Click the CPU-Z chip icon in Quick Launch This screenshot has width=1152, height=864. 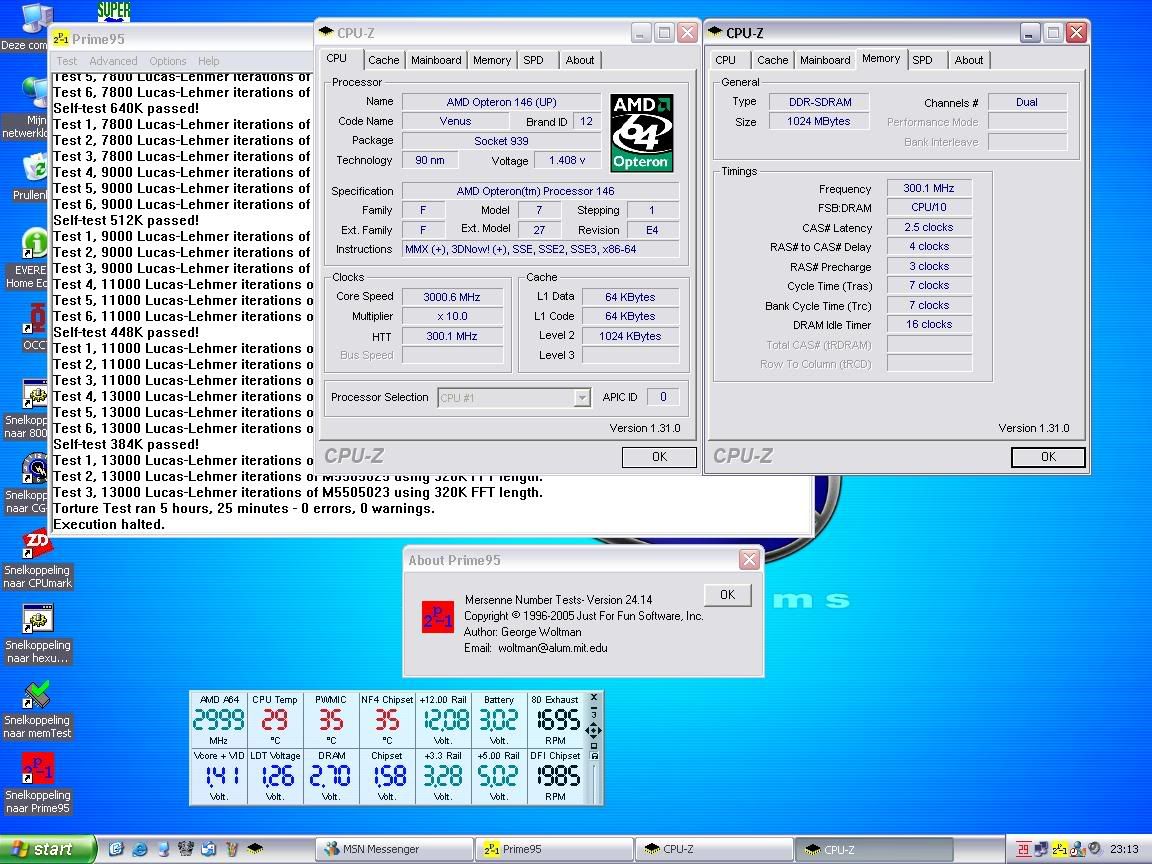(x=255, y=849)
